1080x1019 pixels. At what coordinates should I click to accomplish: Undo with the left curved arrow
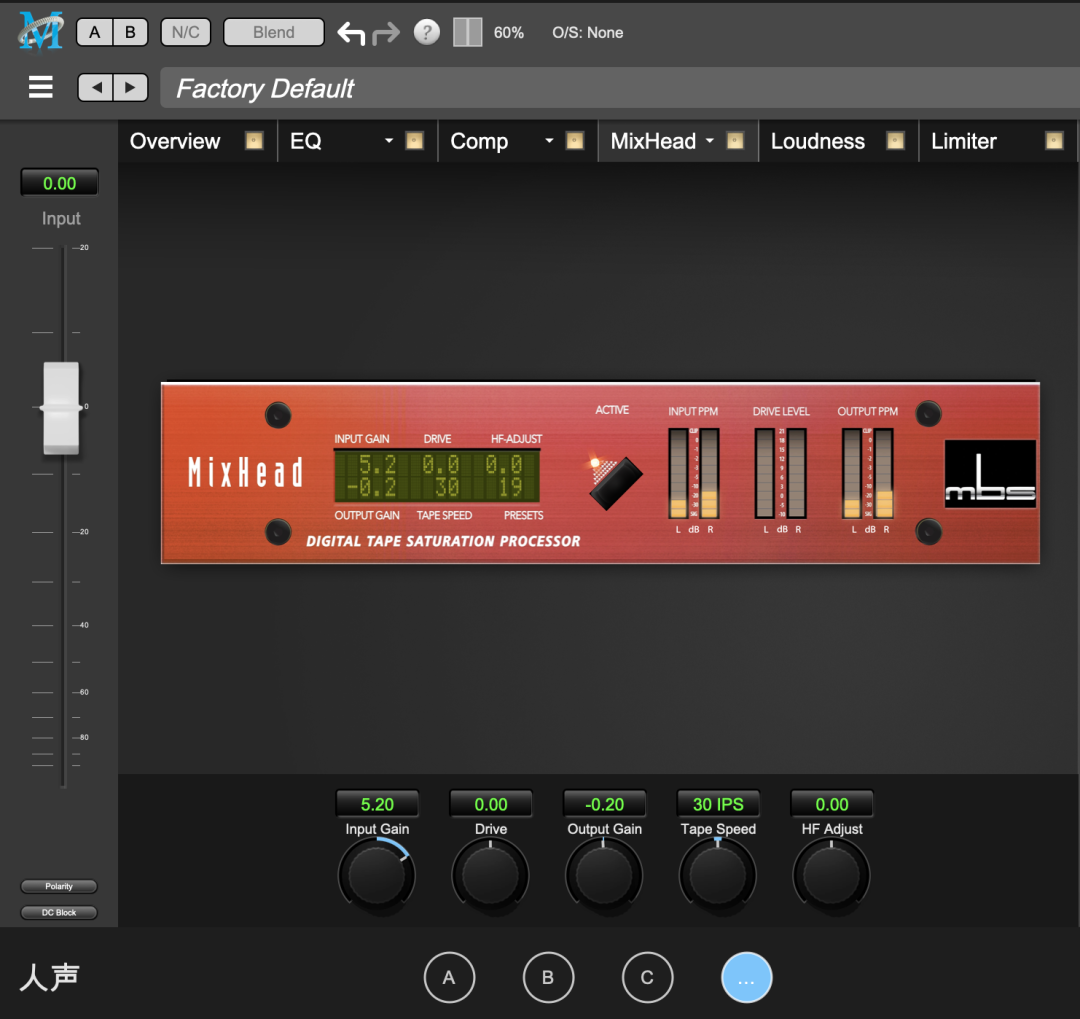coord(351,32)
